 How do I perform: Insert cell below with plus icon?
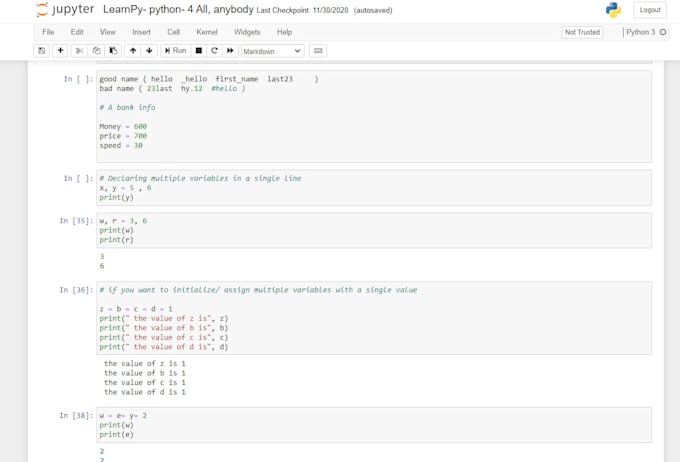click(x=60, y=51)
